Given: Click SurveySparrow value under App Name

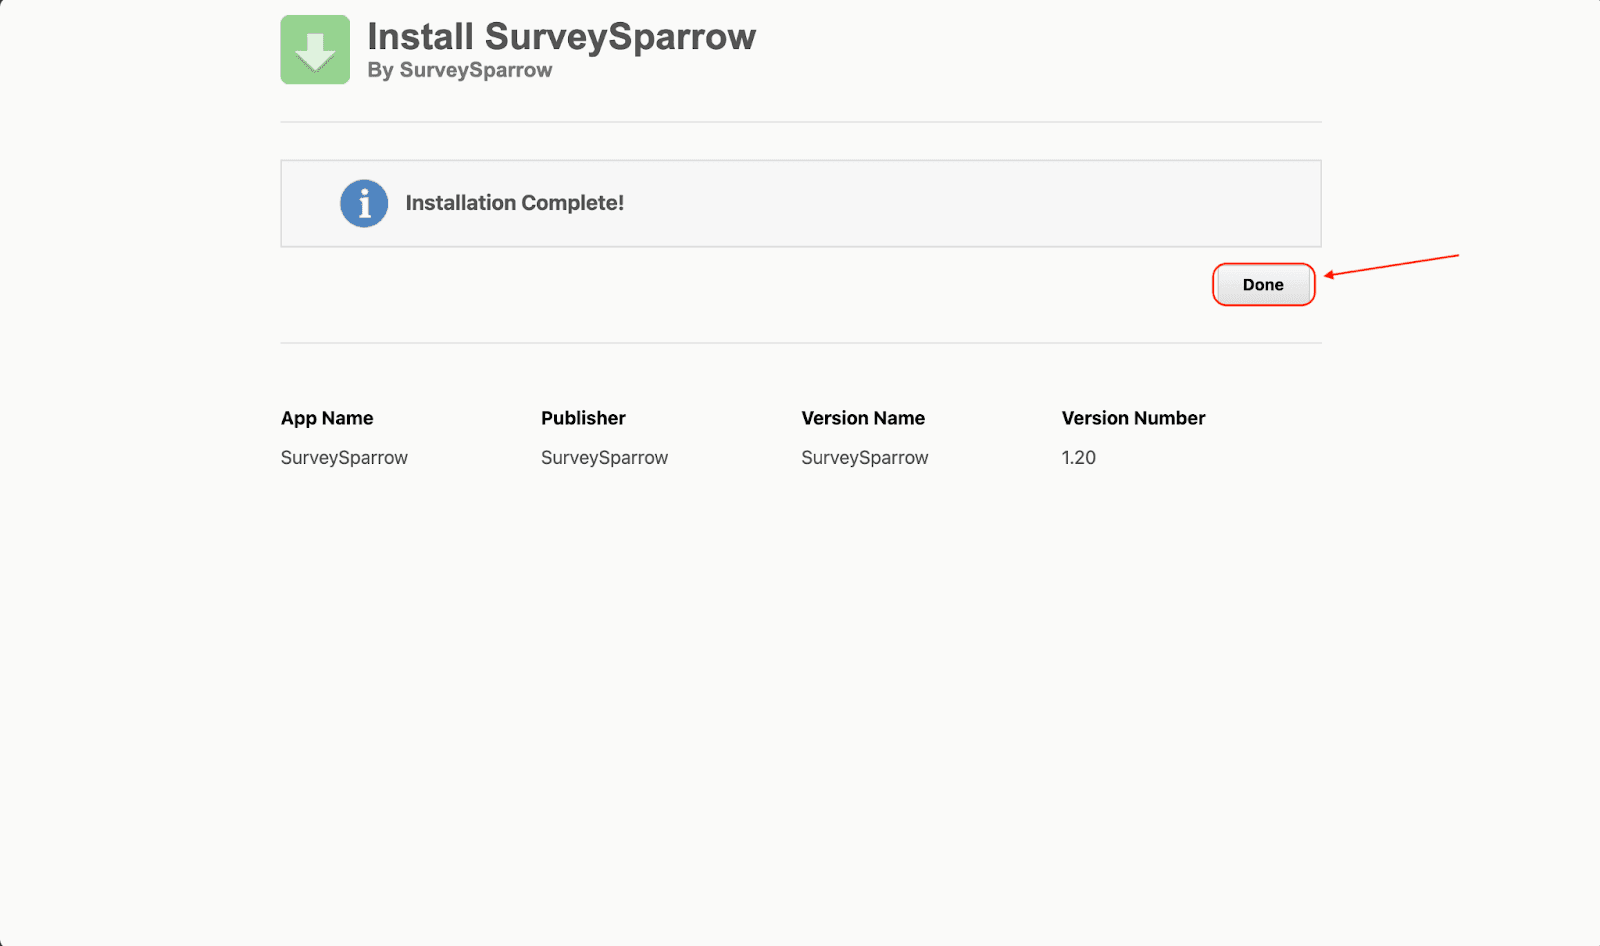Looking at the screenshot, I should click(344, 458).
